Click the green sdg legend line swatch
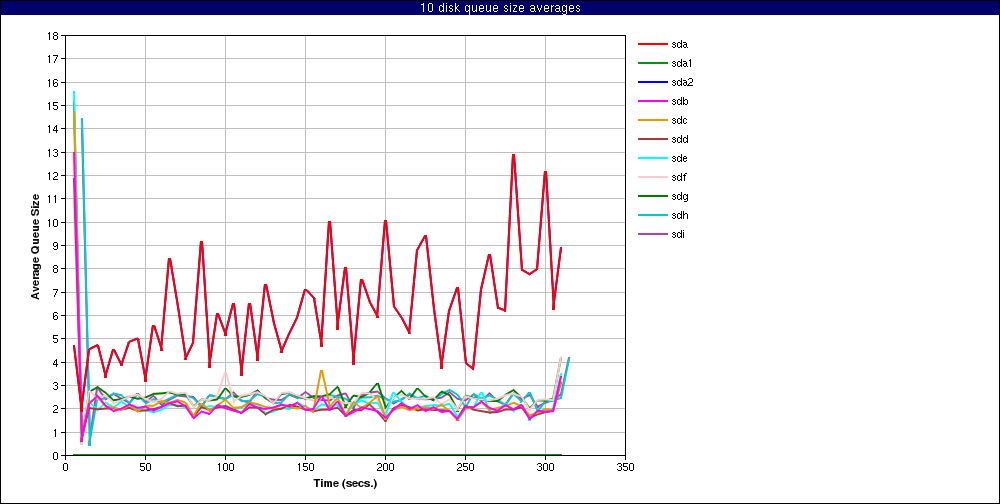This screenshot has width=1000, height=504. point(651,196)
